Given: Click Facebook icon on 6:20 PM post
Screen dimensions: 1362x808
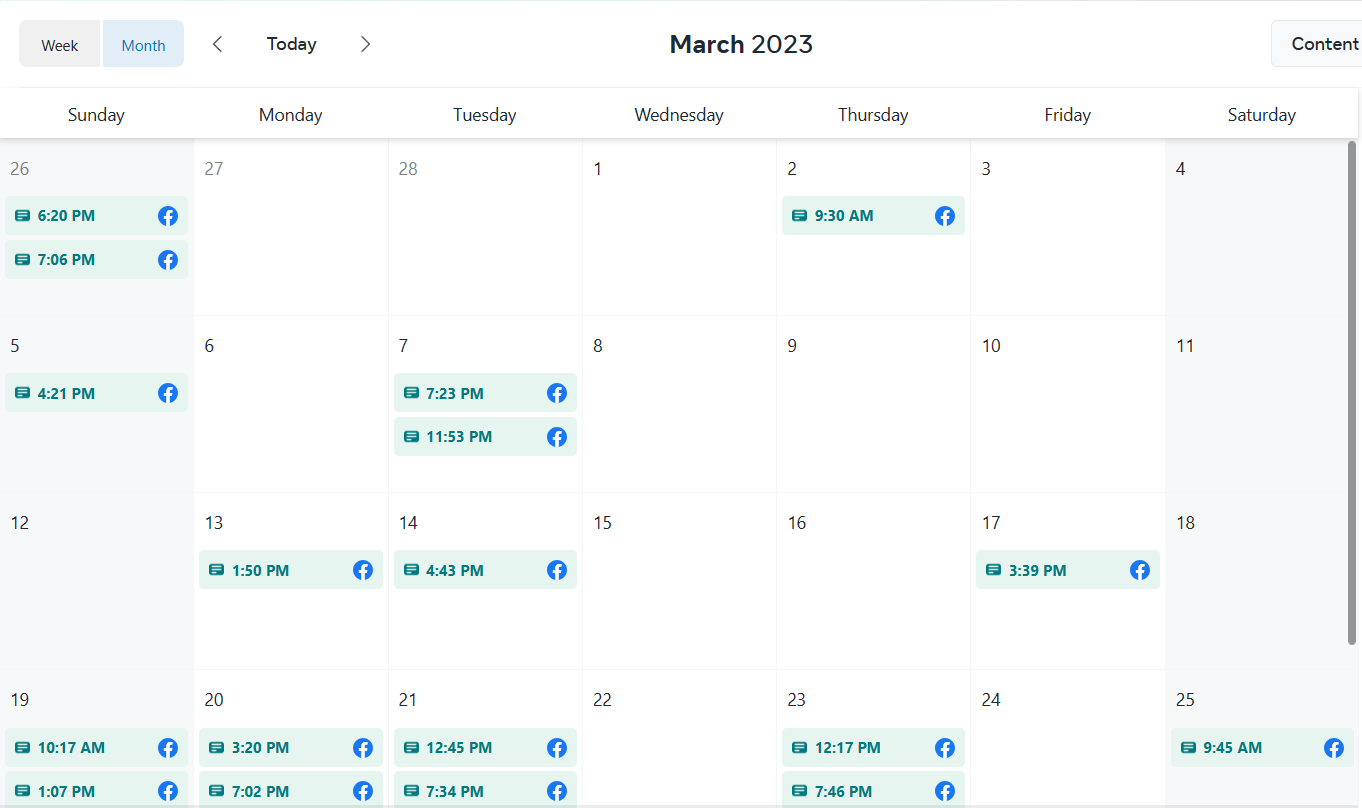Looking at the screenshot, I should click(x=168, y=216).
